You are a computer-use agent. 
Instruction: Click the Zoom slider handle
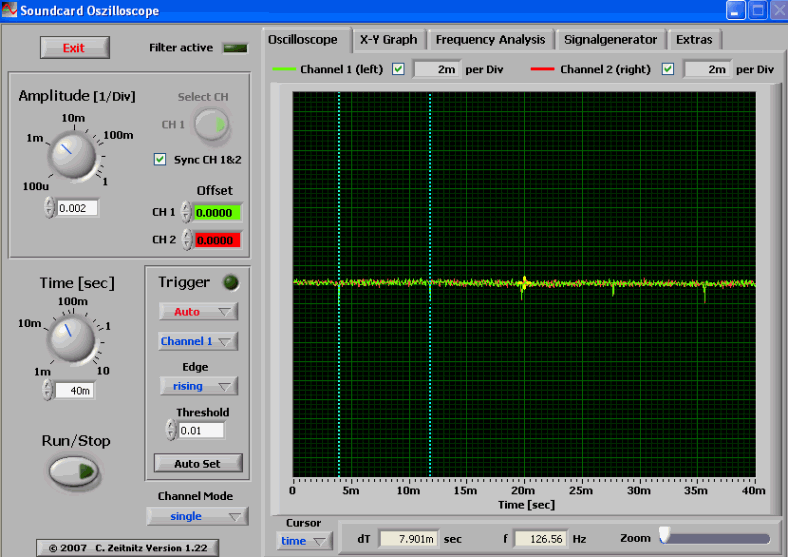(665, 535)
